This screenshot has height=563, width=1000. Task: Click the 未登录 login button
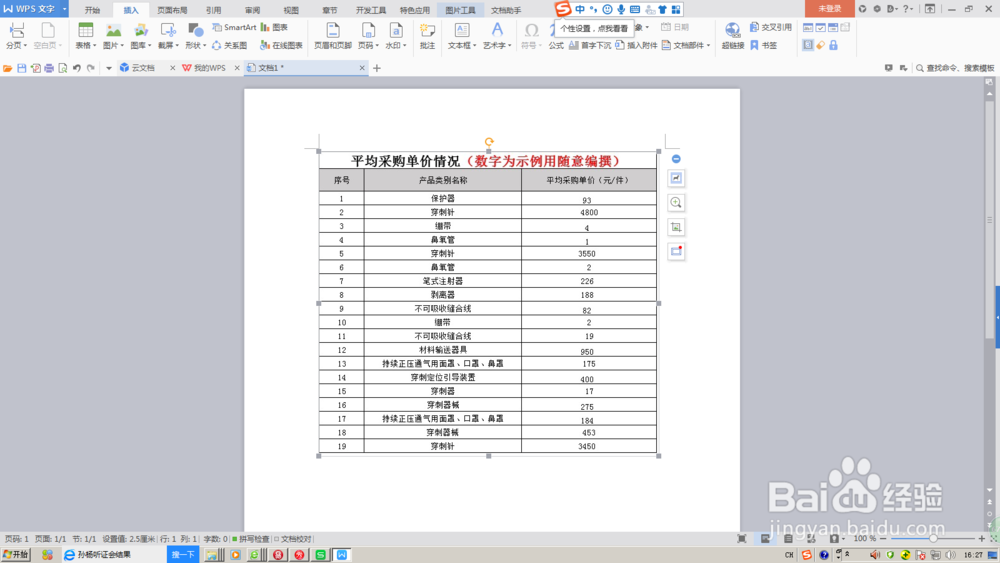[830, 9]
